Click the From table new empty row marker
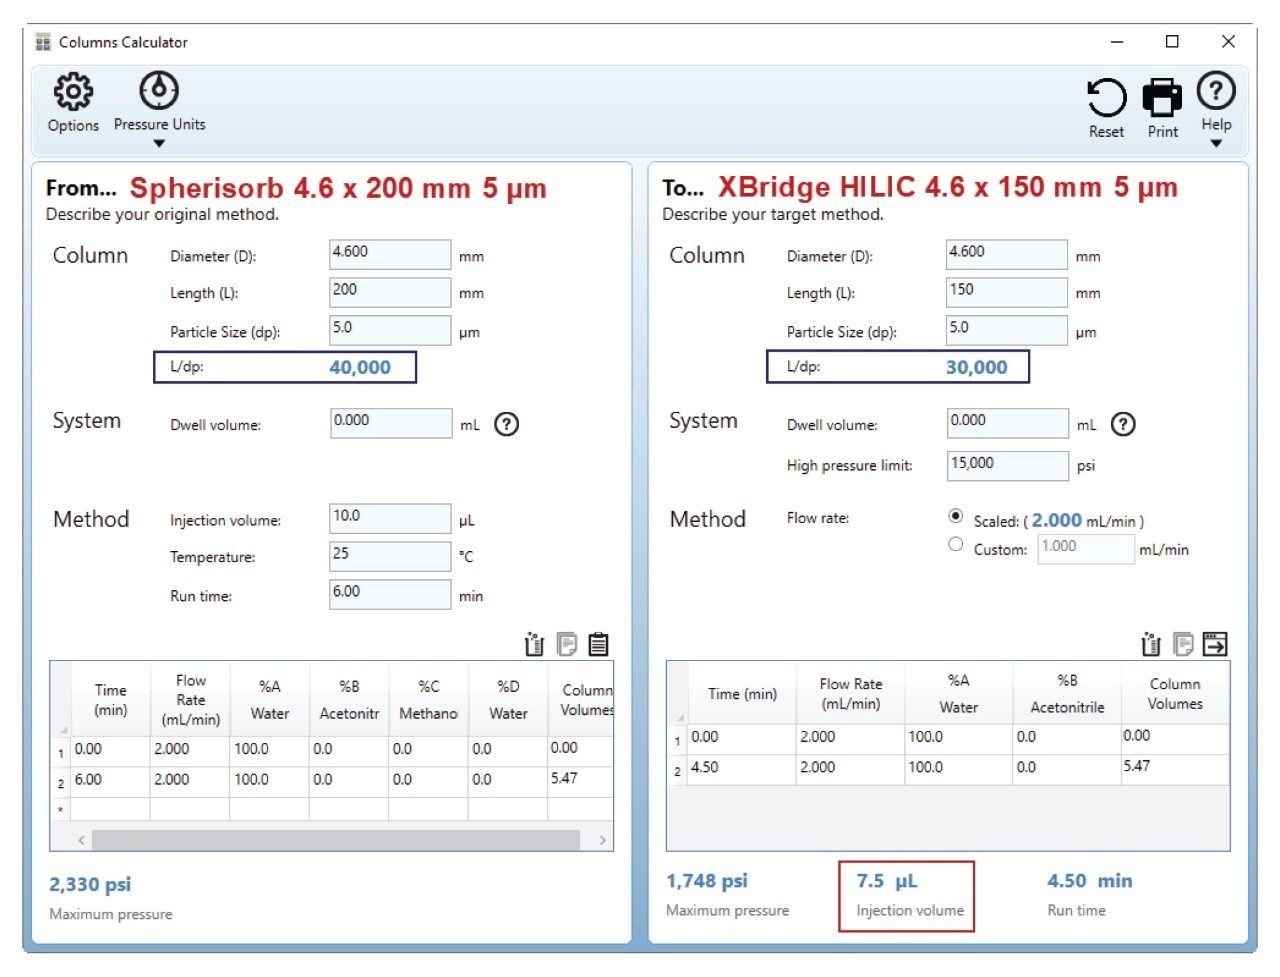The image size is (1280, 977). pos(61,810)
